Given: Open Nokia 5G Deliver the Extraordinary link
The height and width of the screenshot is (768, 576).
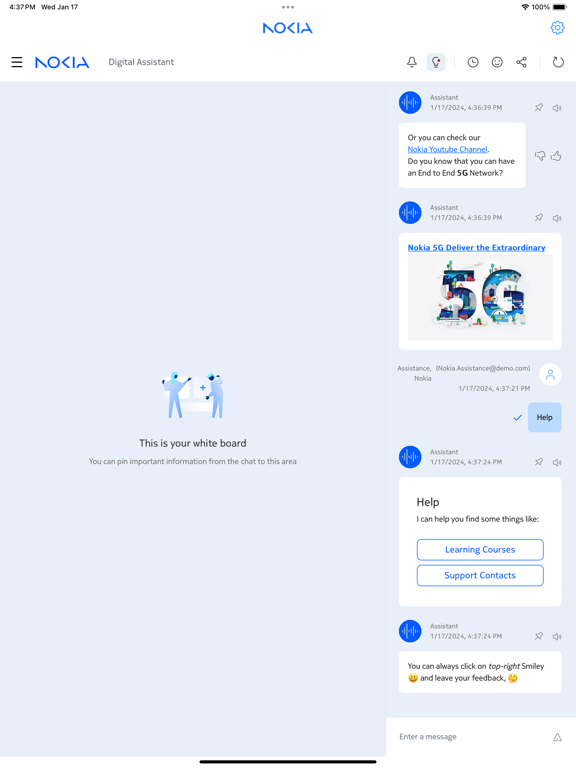Looking at the screenshot, I should 477,248.
